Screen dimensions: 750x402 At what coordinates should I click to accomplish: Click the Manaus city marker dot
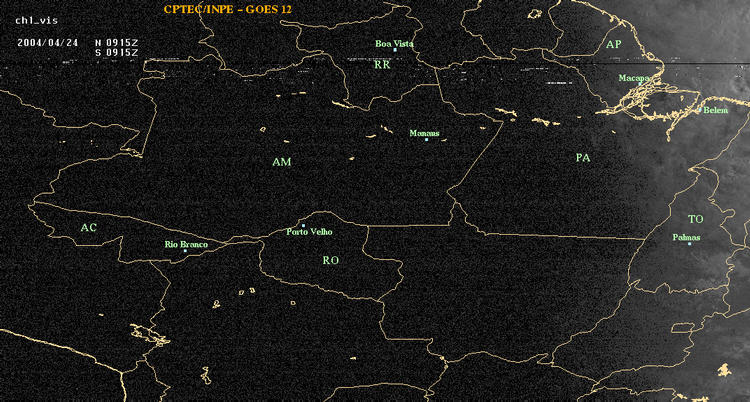click(426, 139)
